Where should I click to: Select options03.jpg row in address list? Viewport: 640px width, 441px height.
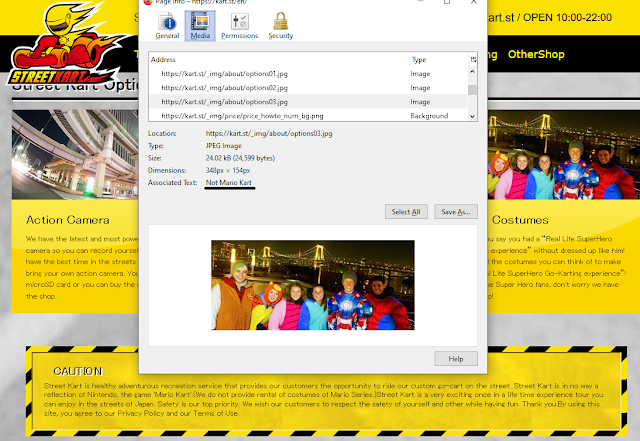pos(308,101)
